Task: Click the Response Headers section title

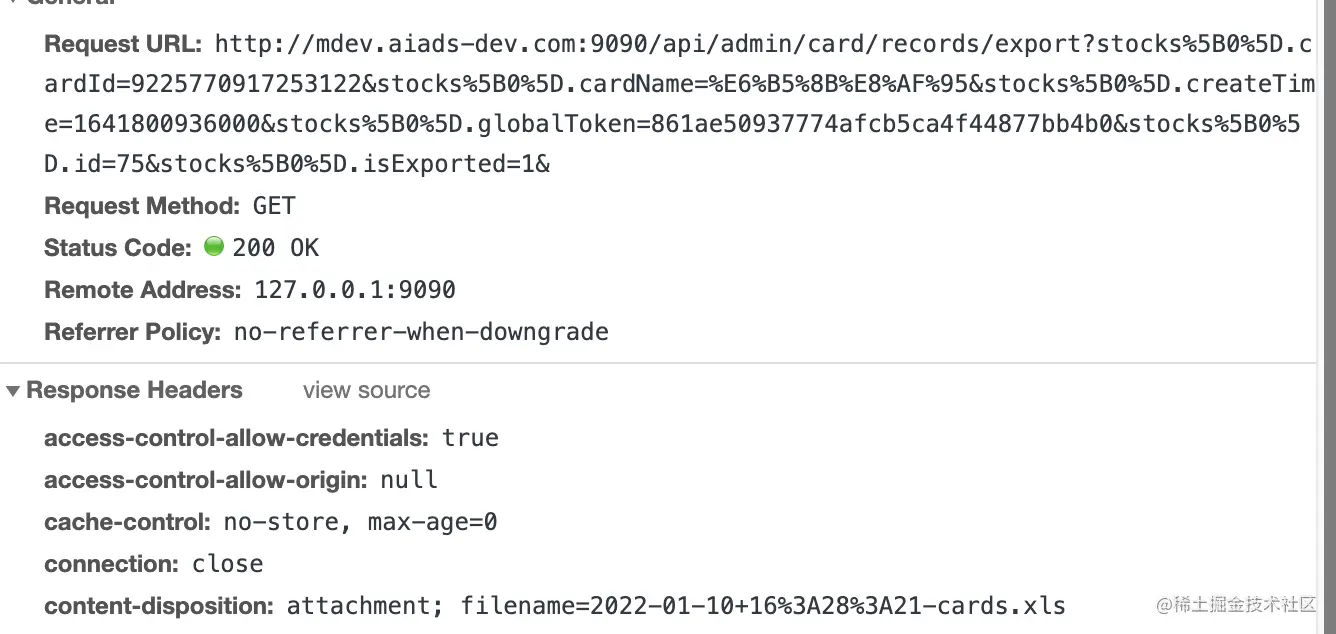Action: point(134,390)
